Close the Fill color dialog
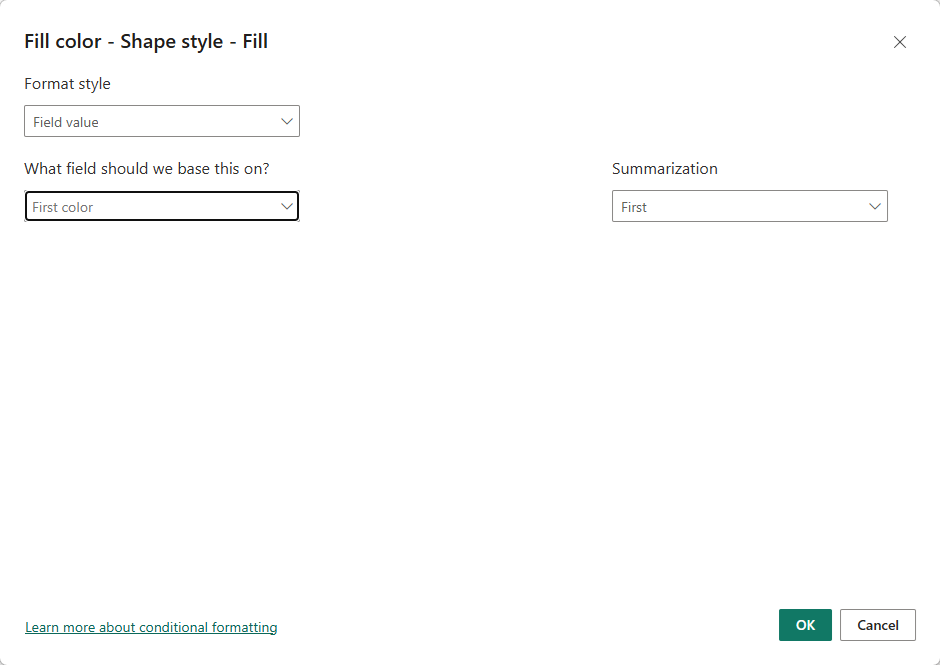 click(x=900, y=42)
